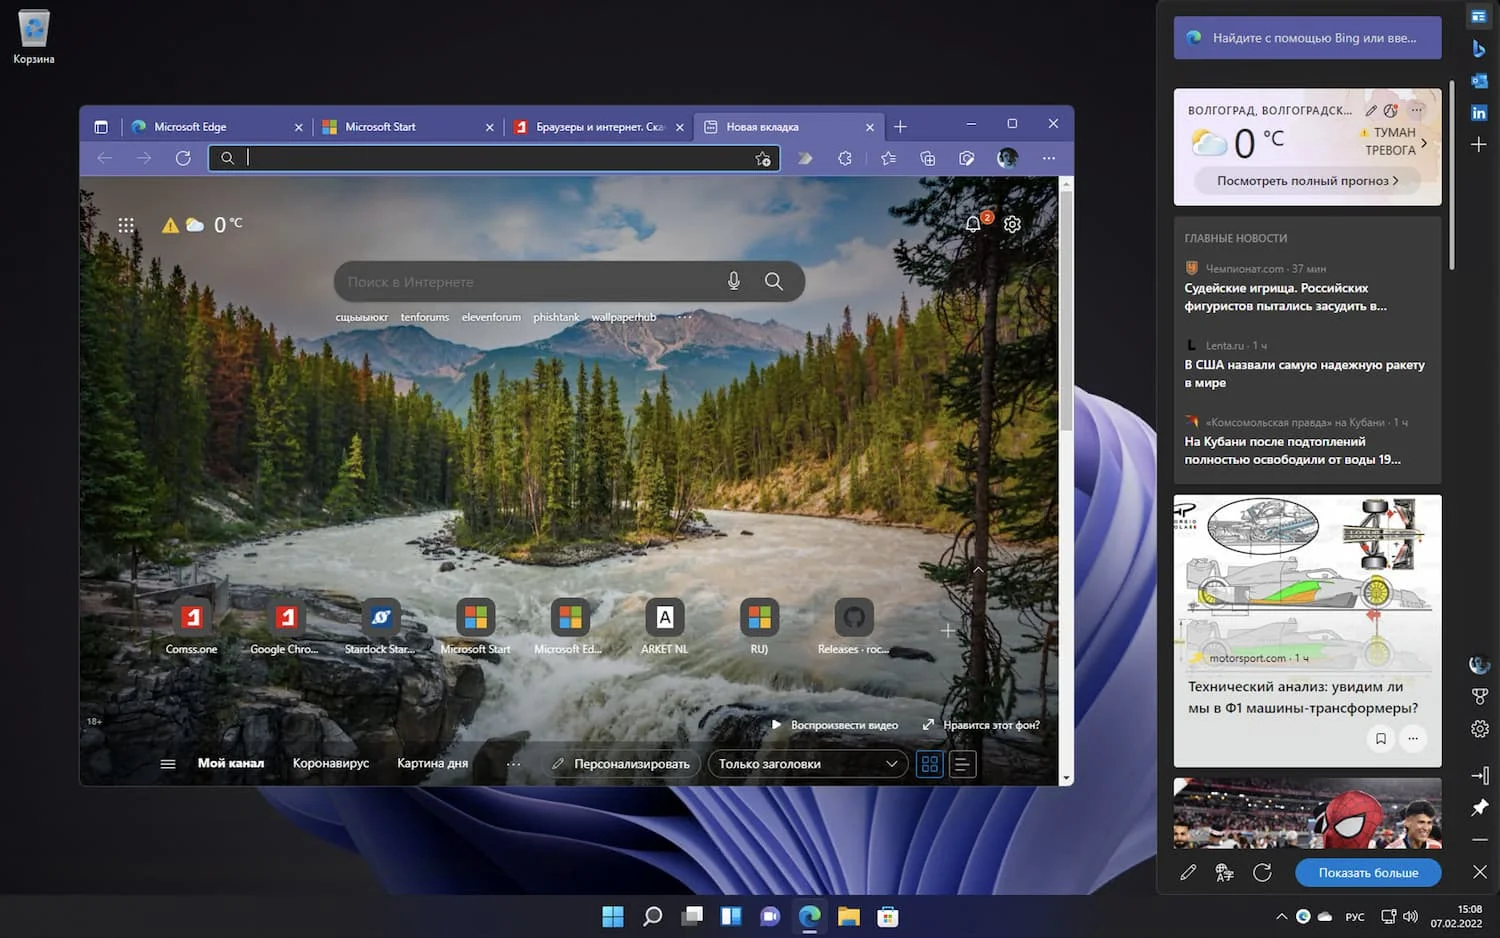Open the Edge extensions puzzle icon

pyautogui.click(x=845, y=158)
